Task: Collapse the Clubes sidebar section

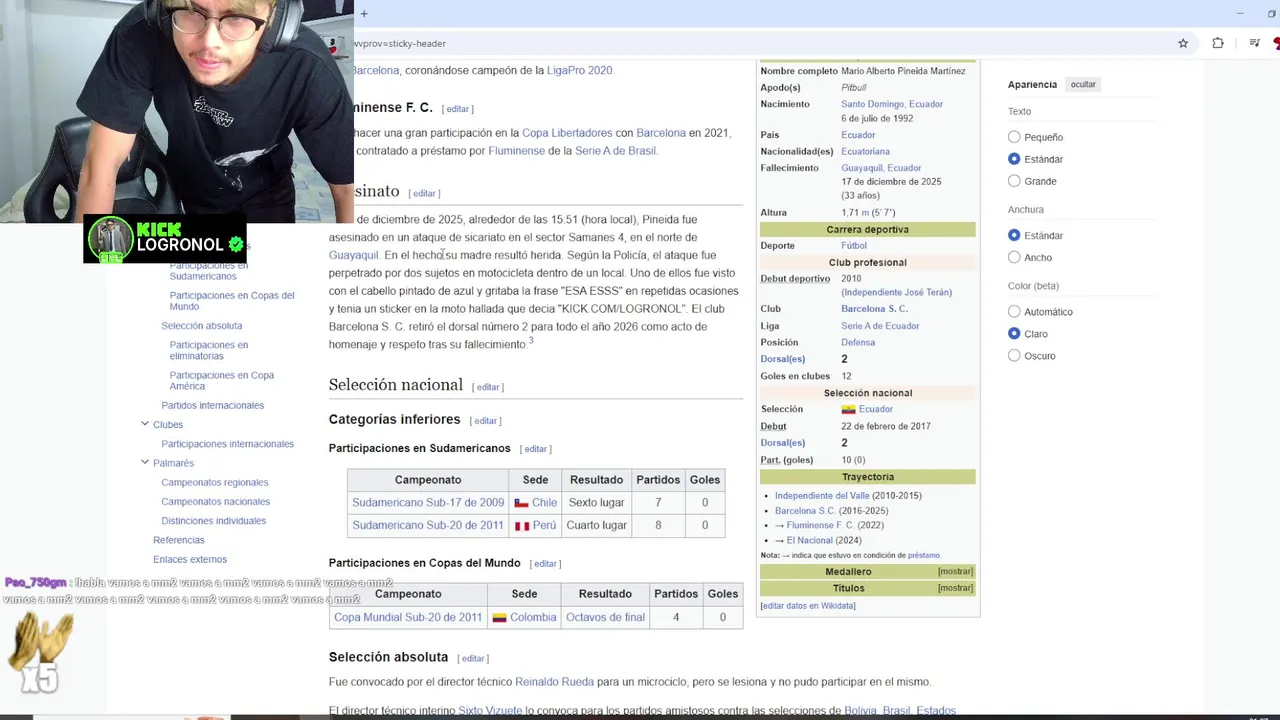Action: coord(144,424)
